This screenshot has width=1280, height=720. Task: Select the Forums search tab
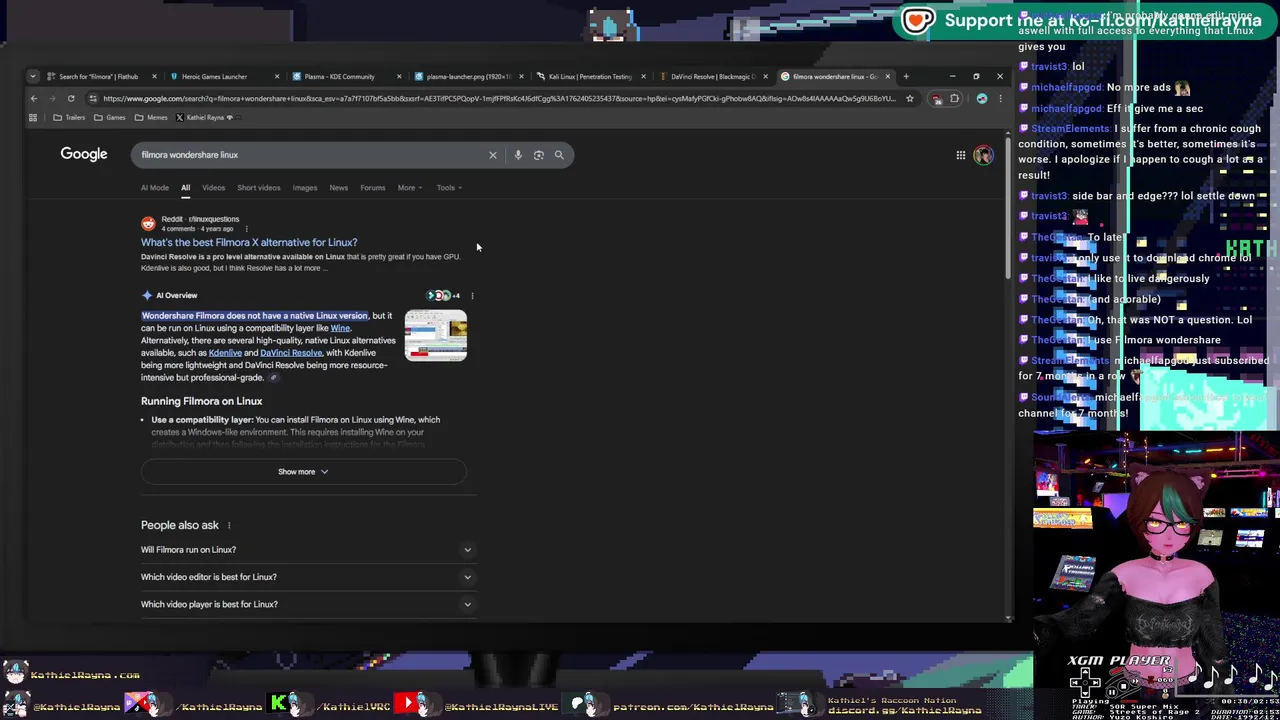pyautogui.click(x=373, y=188)
